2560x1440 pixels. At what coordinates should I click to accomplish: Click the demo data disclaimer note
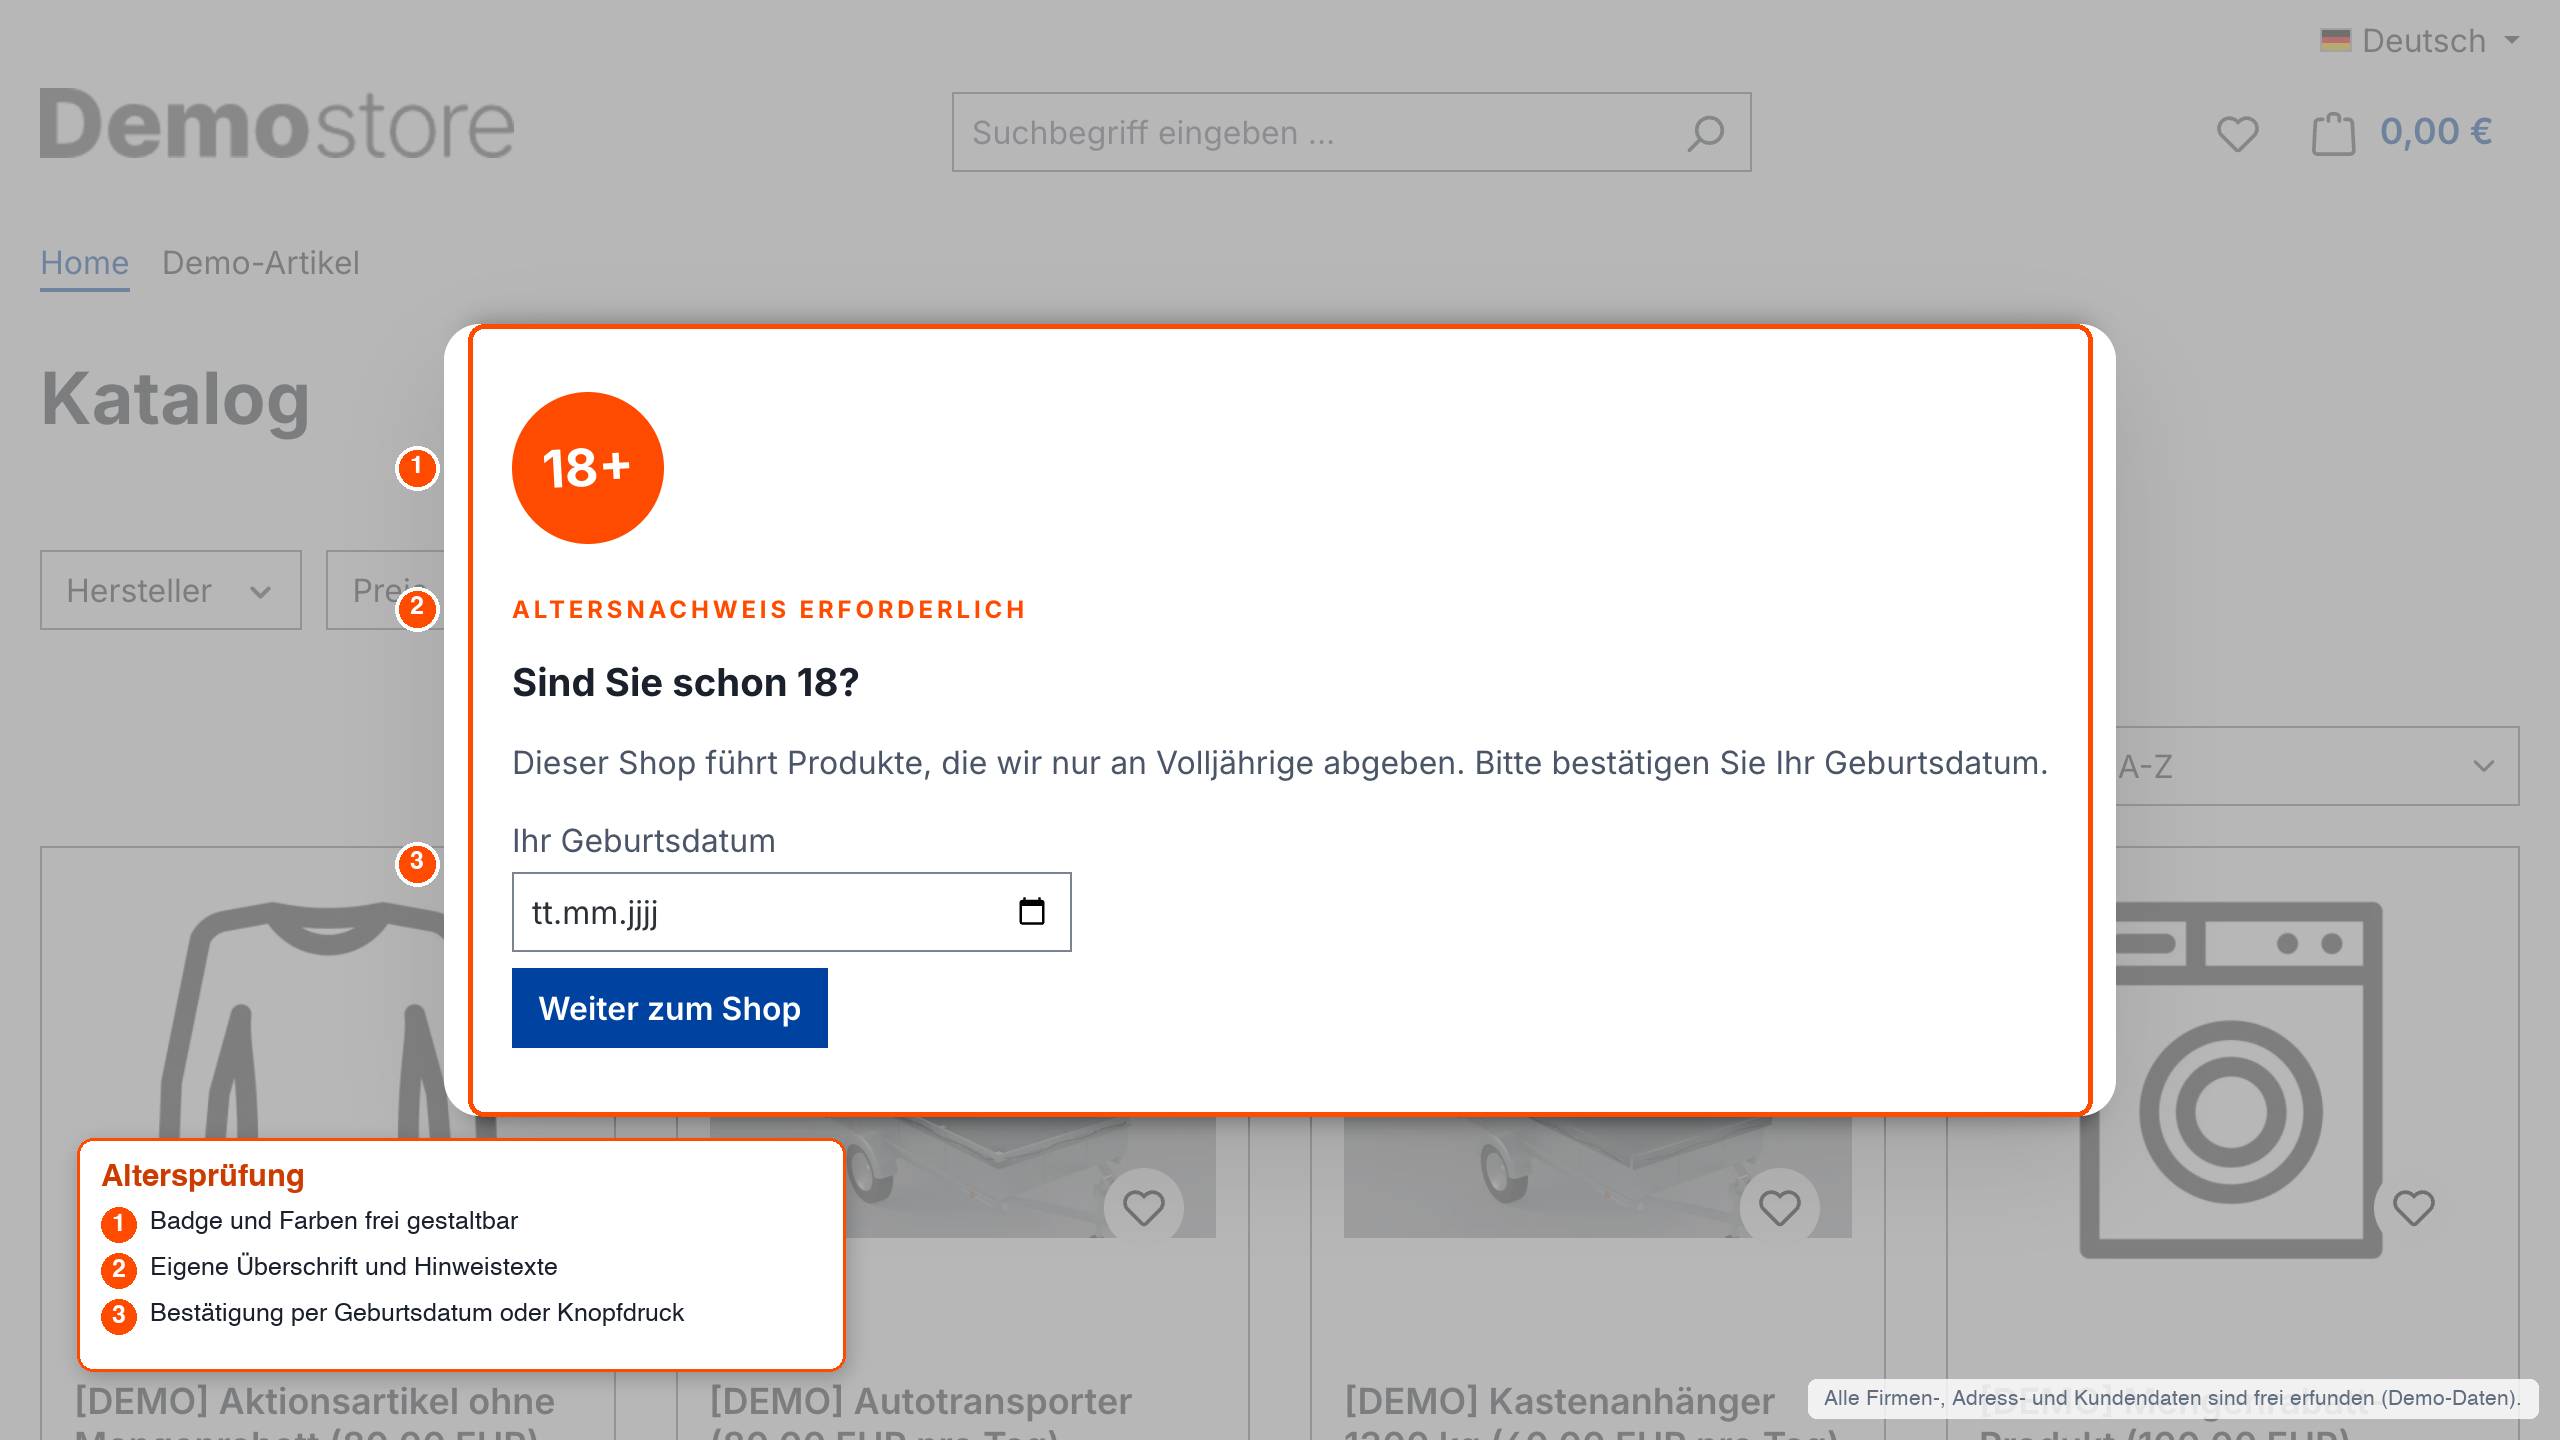[2172, 1398]
